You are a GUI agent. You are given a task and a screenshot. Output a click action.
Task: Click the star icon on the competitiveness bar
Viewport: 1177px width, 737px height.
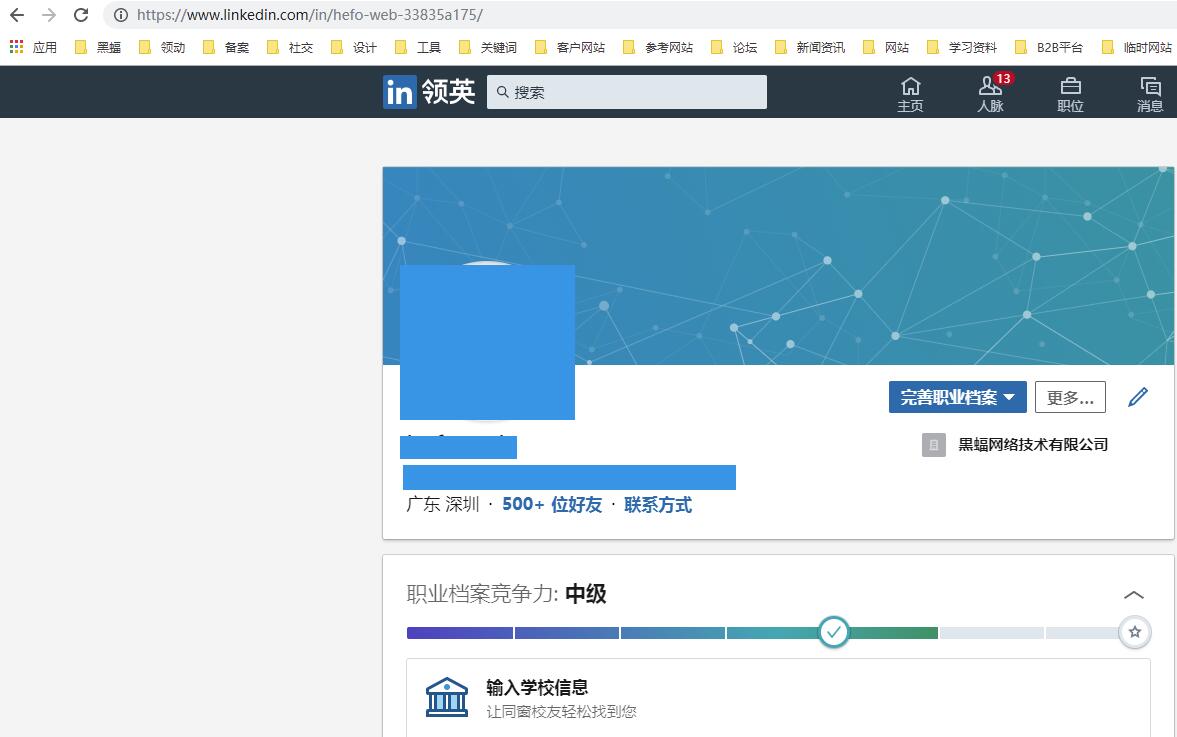1134,632
